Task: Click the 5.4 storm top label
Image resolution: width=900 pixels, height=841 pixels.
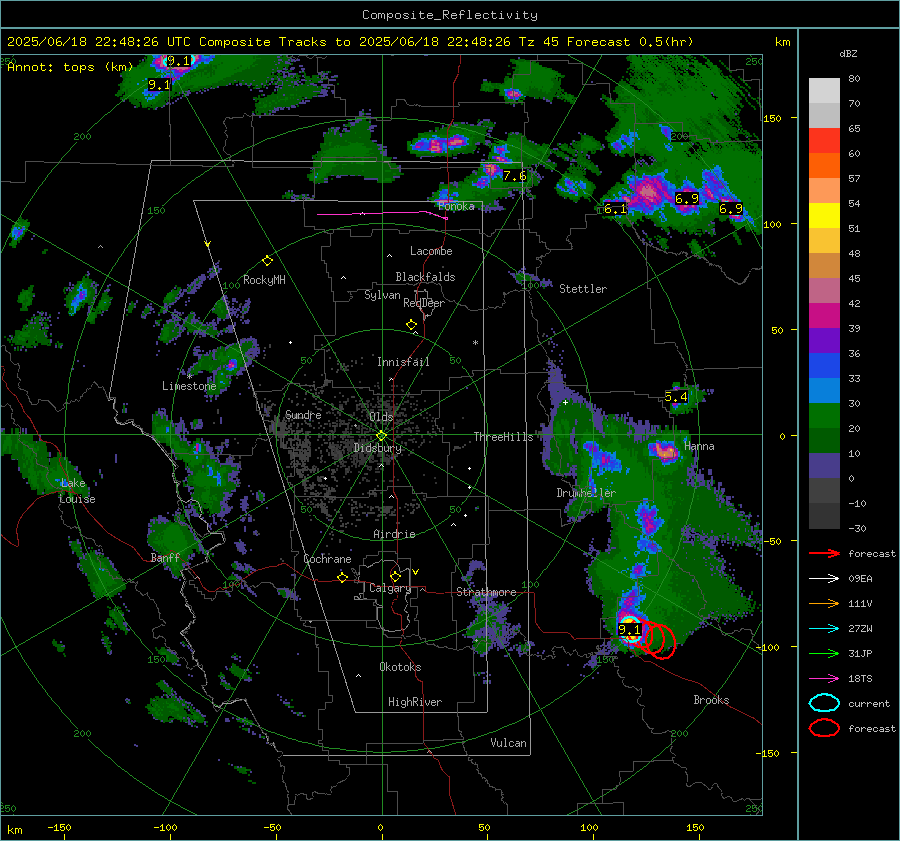Action: tap(676, 397)
